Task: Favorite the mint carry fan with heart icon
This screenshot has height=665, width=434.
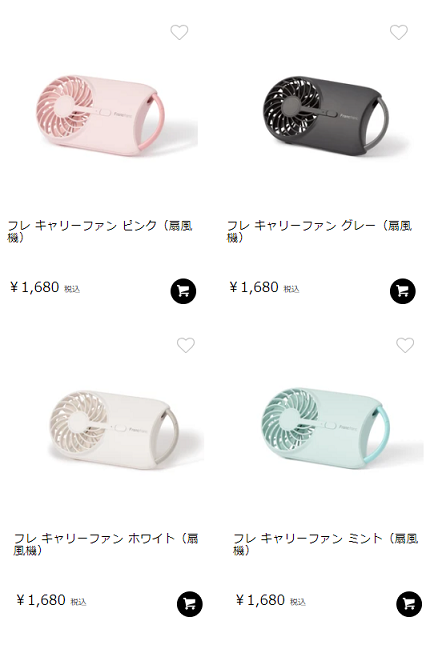Action: (405, 345)
